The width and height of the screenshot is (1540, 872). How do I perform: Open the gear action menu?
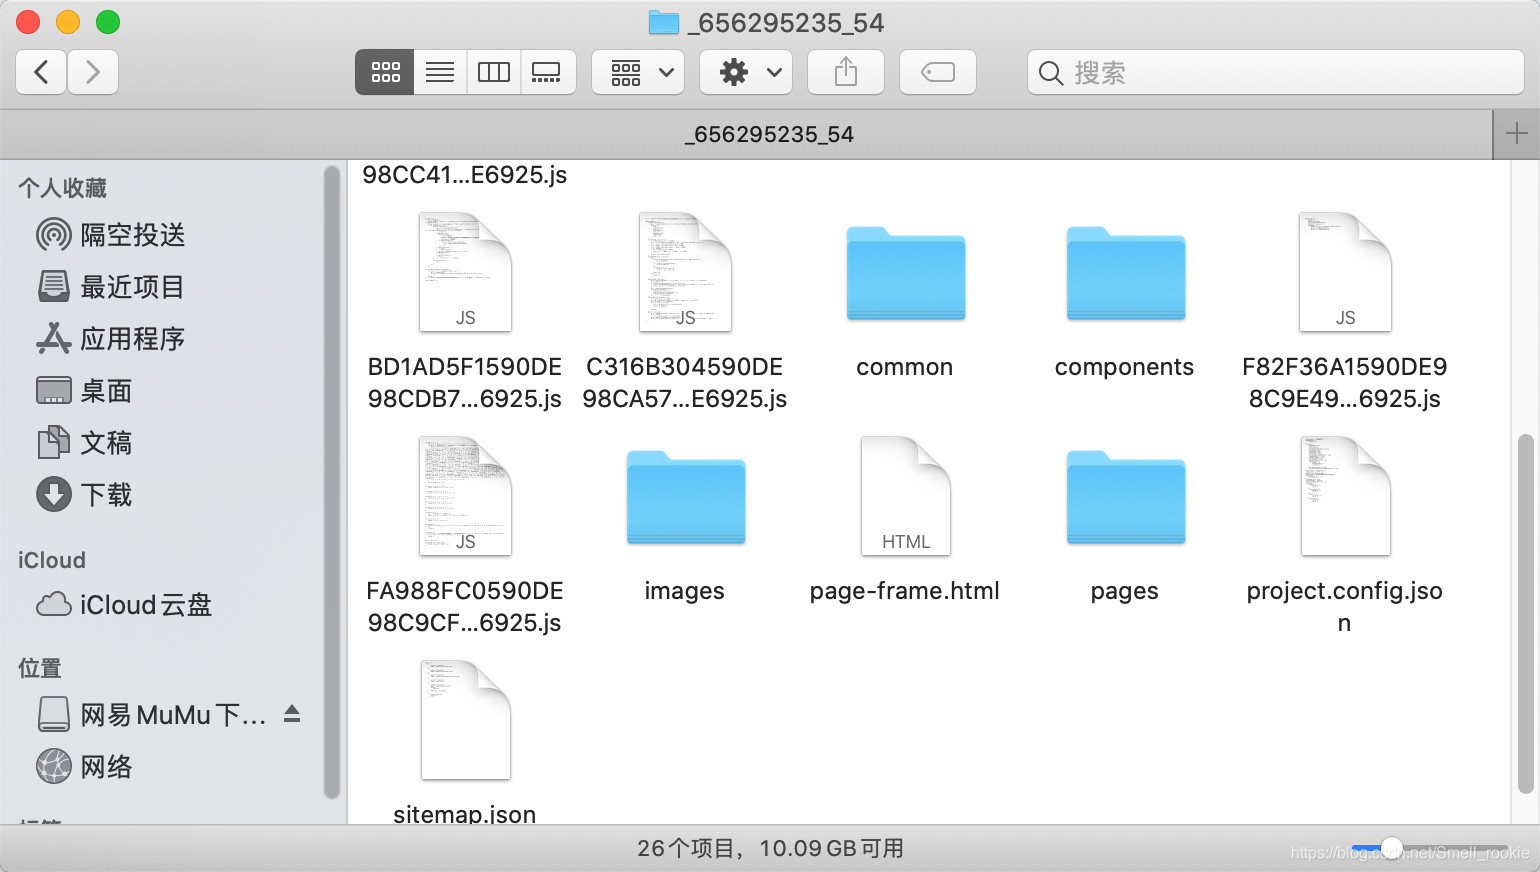(746, 72)
